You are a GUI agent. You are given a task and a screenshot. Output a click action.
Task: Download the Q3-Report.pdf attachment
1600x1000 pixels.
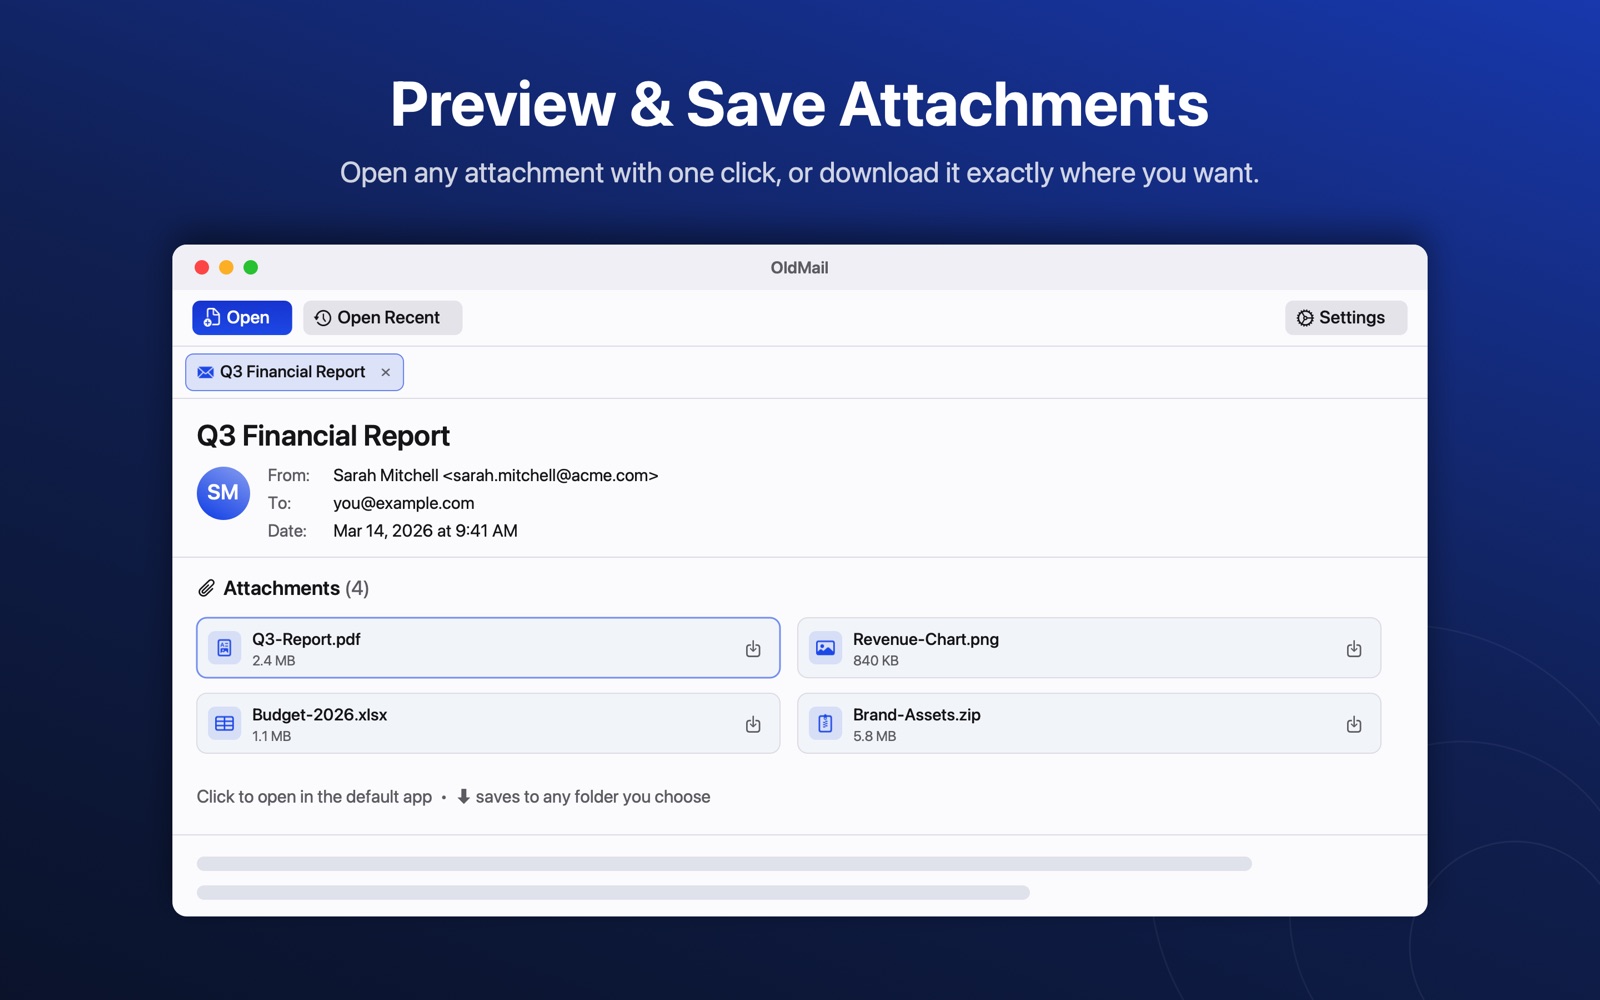(753, 649)
